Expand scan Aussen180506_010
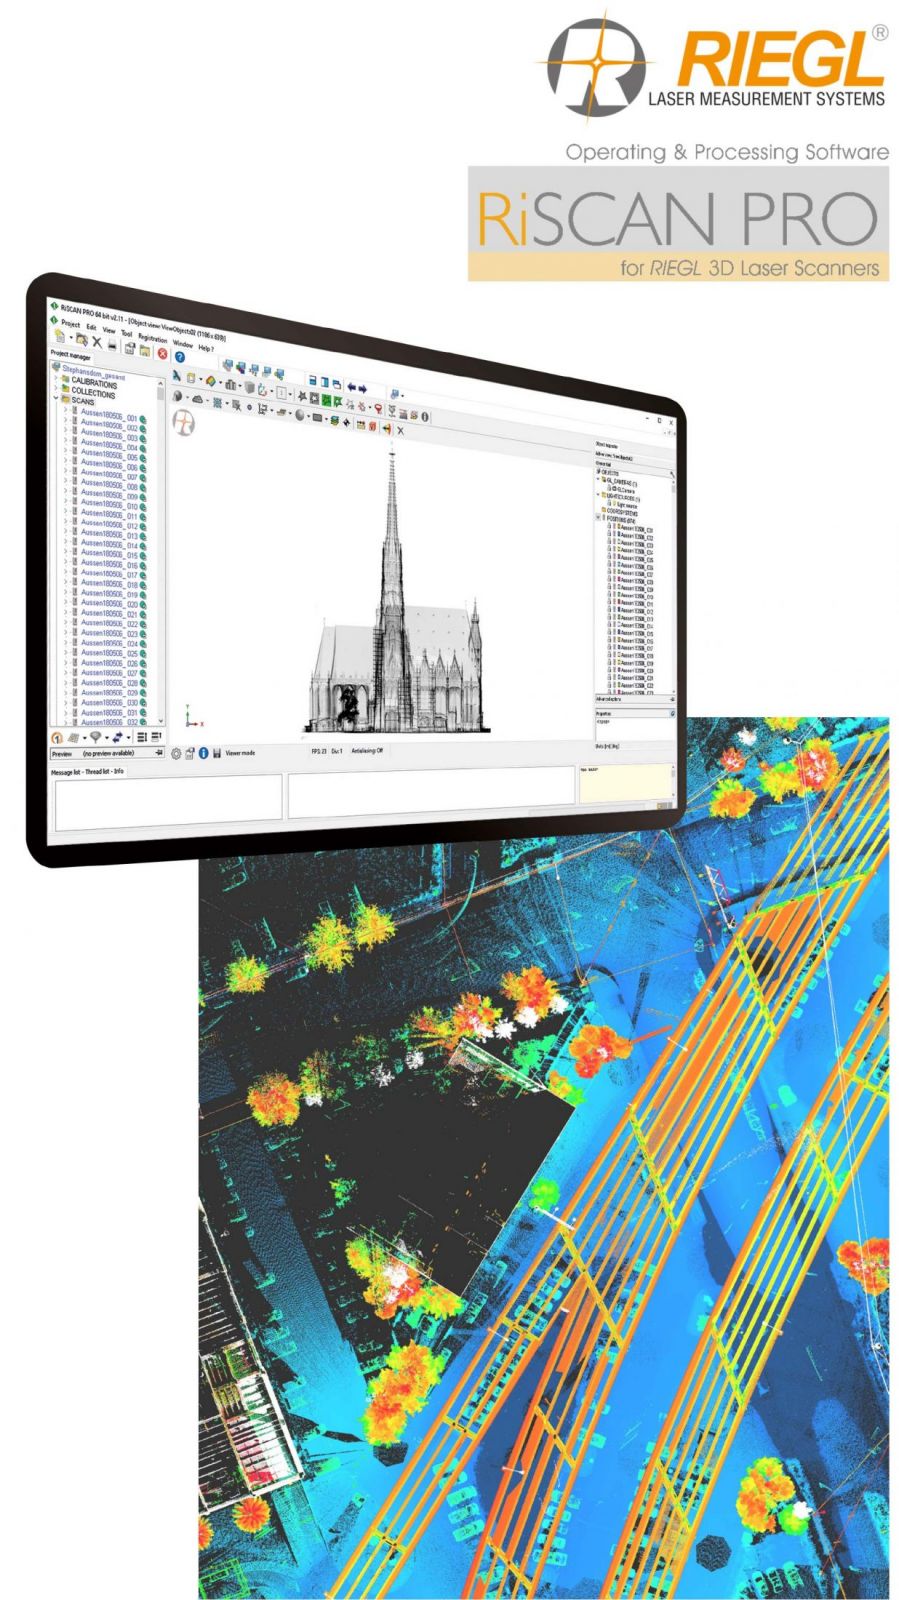Image resolution: width=899 pixels, height=1600 pixels. 66,502
